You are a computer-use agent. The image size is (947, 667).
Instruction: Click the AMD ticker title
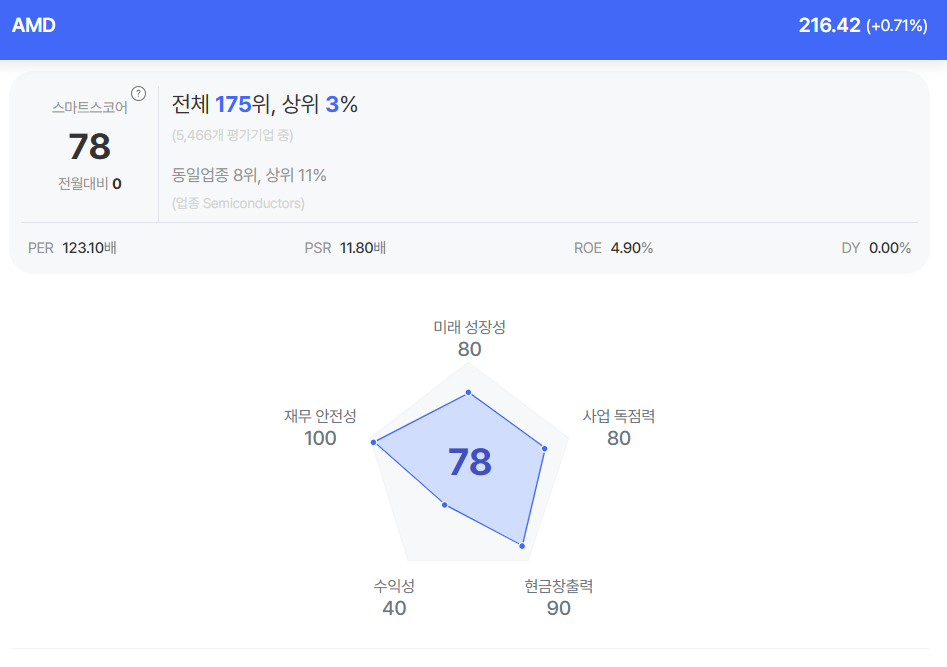pyautogui.click(x=34, y=26)
